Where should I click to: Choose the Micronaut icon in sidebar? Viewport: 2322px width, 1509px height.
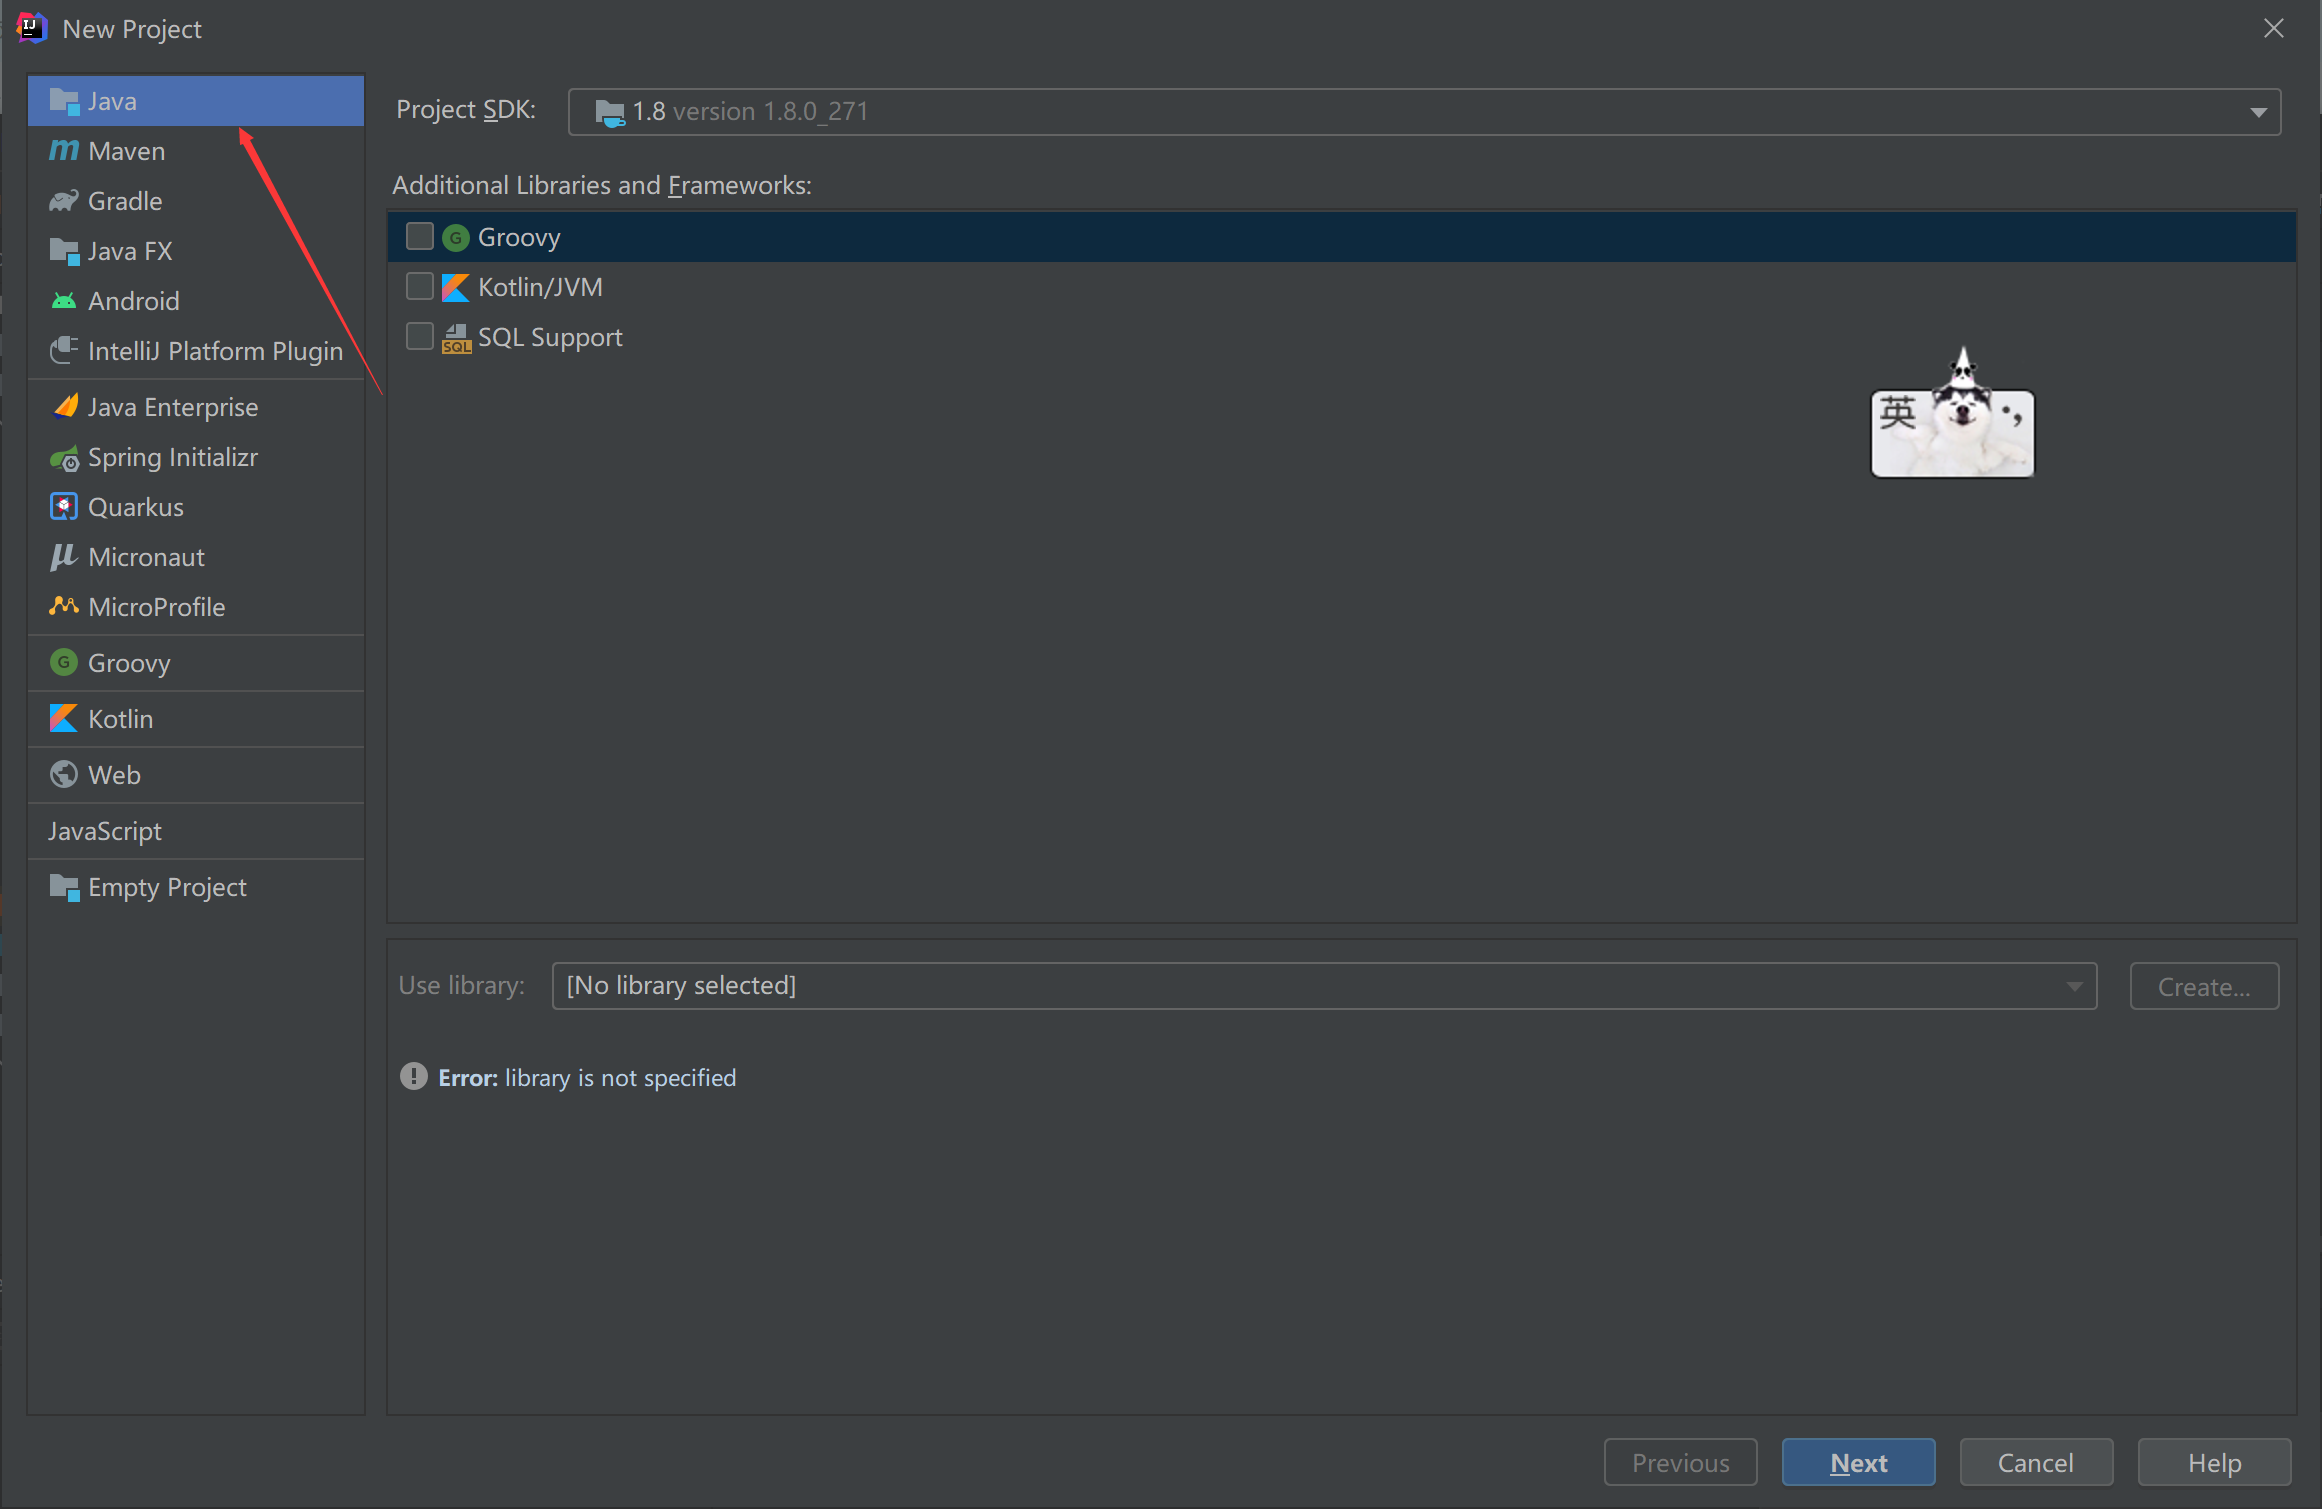pos(64,557)
